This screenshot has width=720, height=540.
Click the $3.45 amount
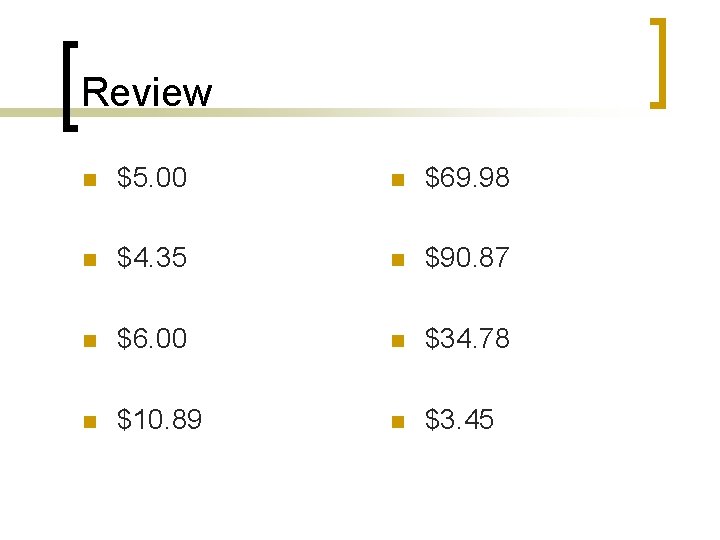(459, 419)
